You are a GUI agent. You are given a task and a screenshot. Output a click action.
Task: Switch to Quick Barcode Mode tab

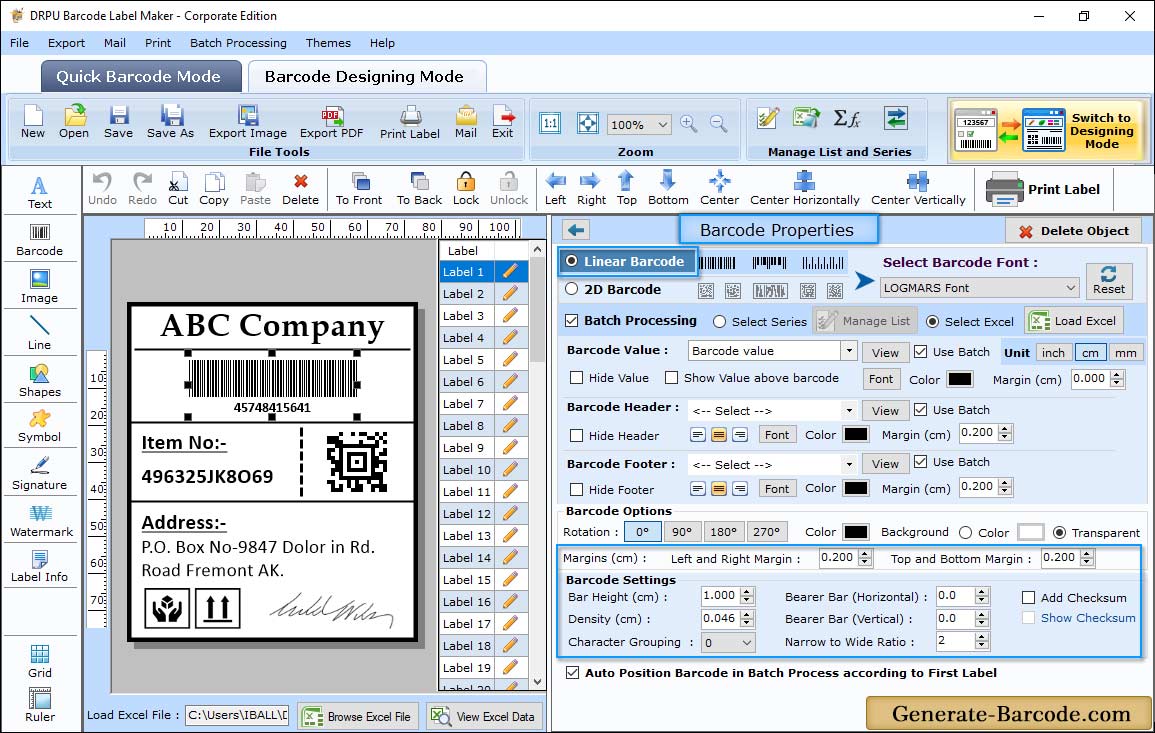point(140,77)
